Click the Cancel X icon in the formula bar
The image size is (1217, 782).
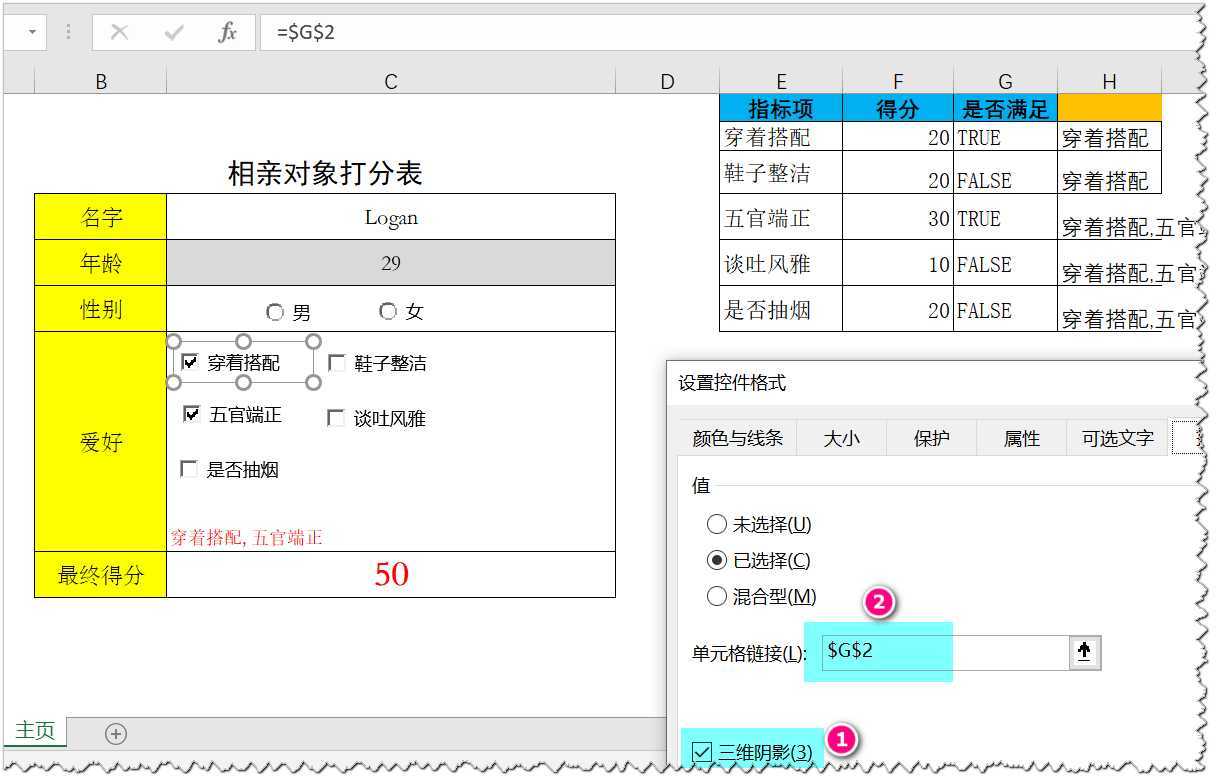click(119, 31)
